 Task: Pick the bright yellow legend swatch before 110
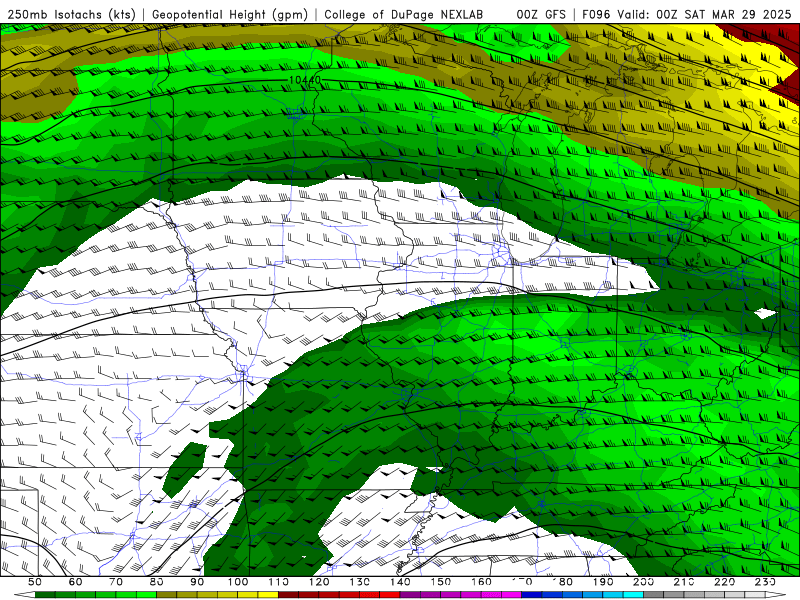coord(268,595)
